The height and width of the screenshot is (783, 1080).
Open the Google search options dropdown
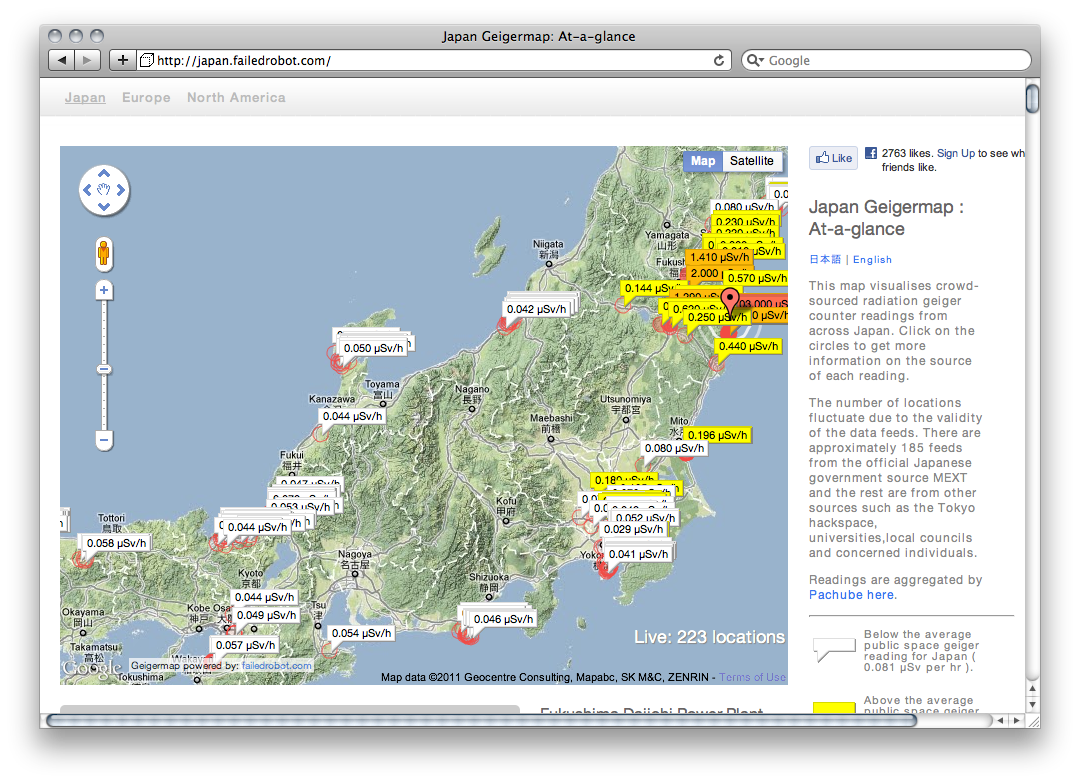(756, 60)
